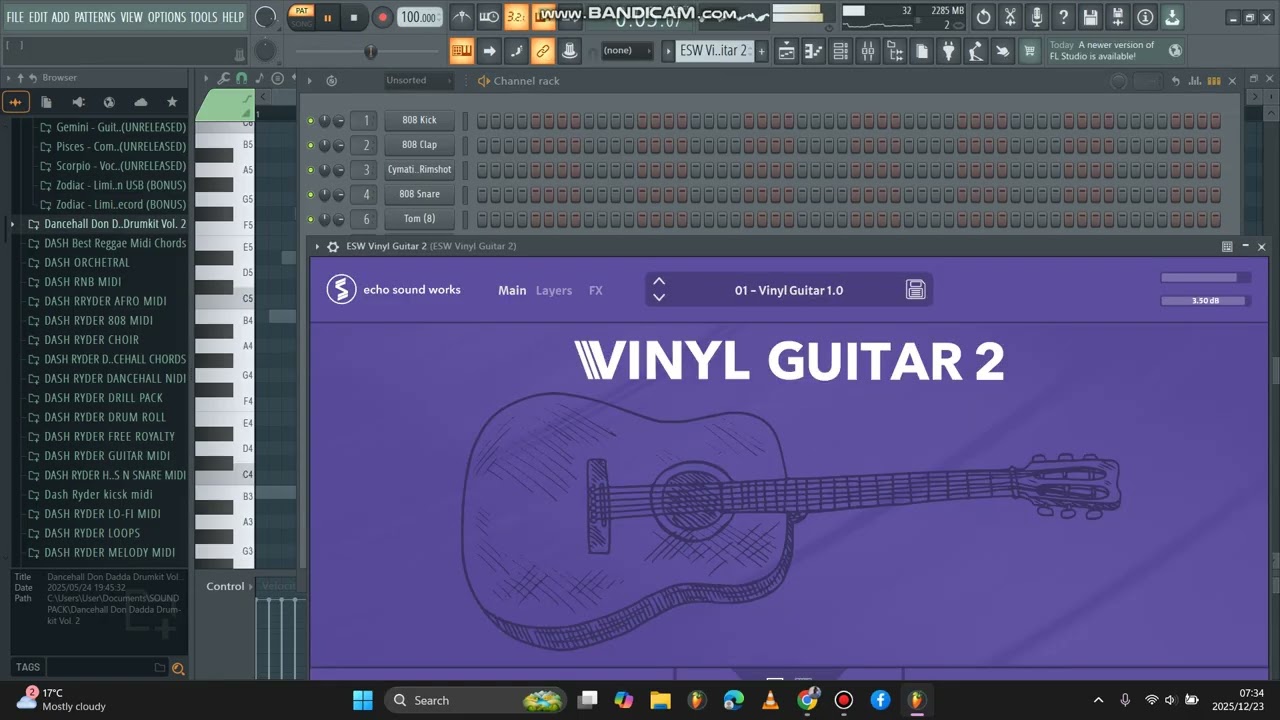This screenshot has height=720, width=1280.
Task: Click the Cymati..Rimshot channel button
Action: (420, 170)
